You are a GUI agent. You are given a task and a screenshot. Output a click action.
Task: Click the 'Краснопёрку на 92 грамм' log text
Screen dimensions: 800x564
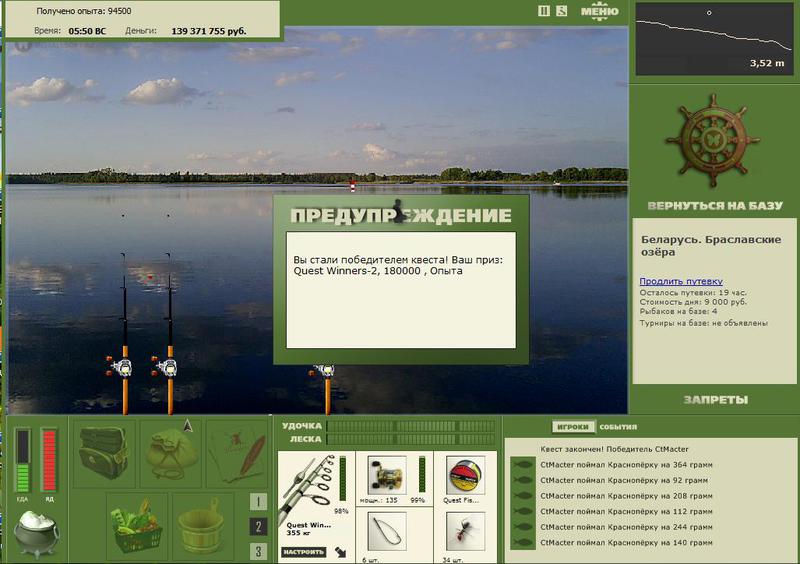pyautogui.click(x=658, y=480)
